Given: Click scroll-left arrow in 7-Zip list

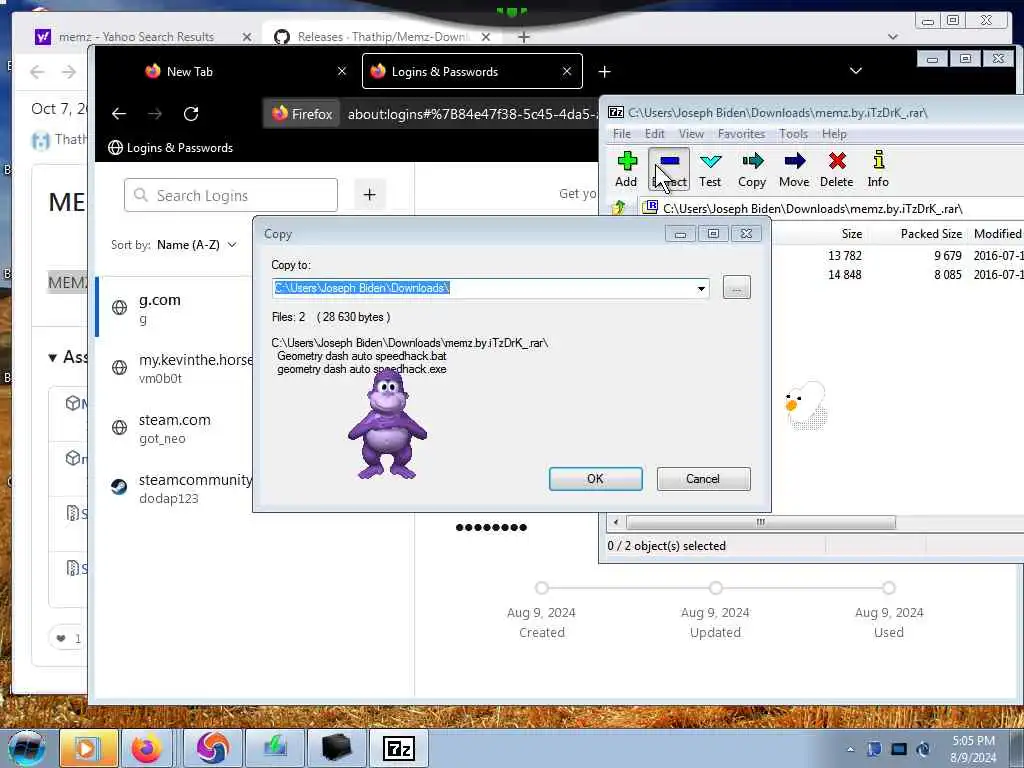Looking at the screenshot, I should [x=615, y=522].
